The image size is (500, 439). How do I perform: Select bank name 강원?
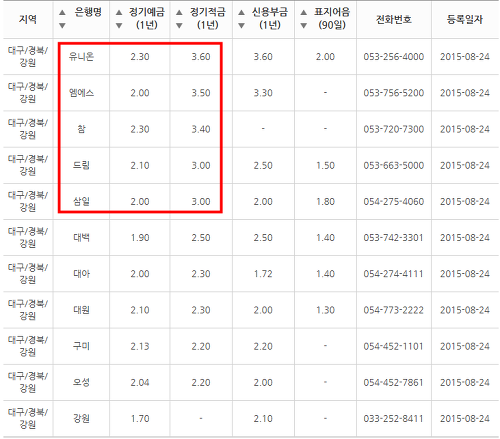81,419
